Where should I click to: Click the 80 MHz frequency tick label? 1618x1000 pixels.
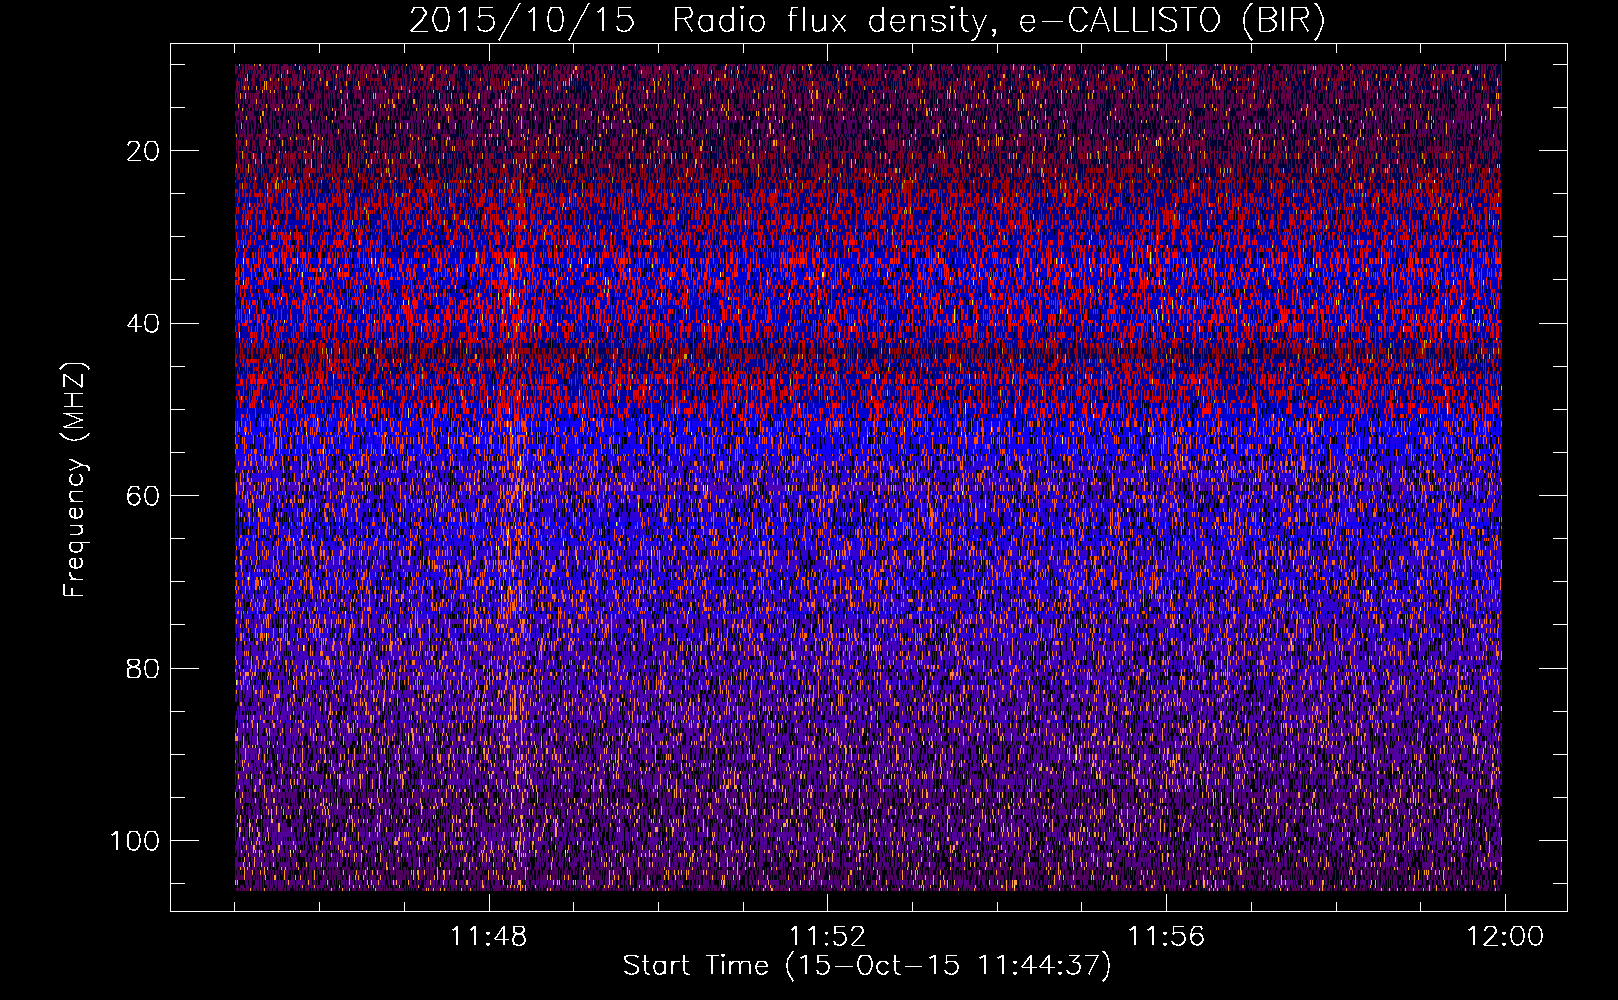point(143,669)
